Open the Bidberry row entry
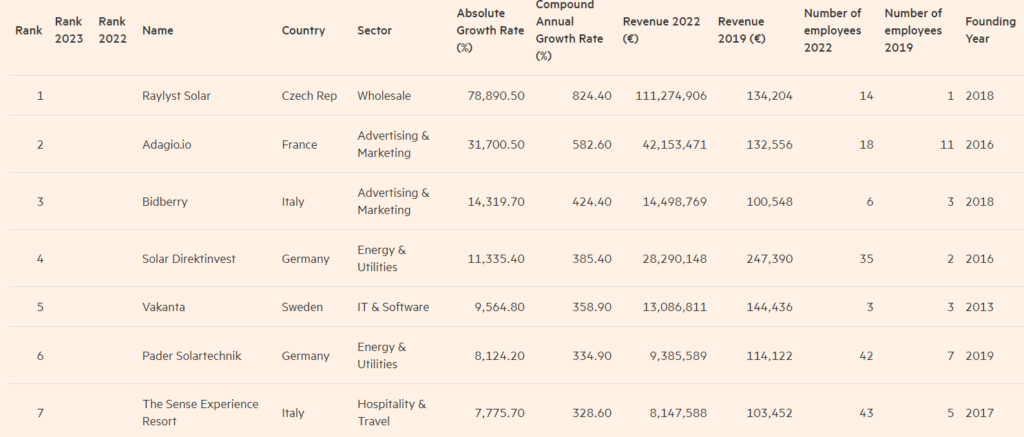 click(165, 202)
